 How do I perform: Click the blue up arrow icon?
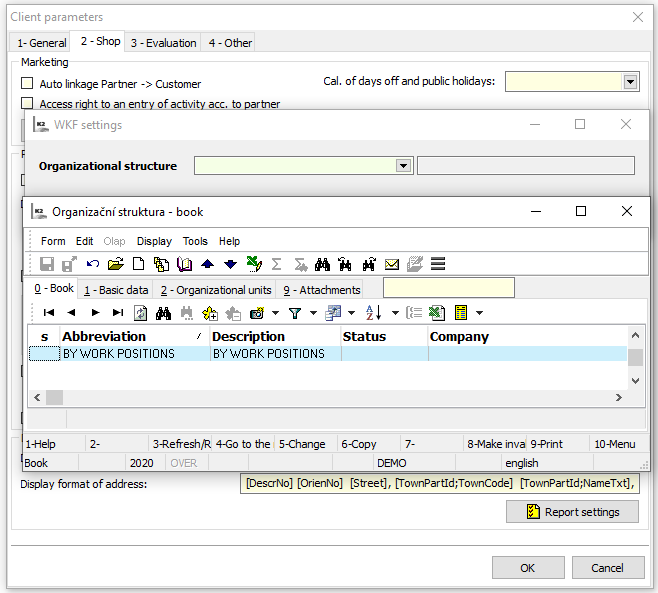coord(207,264)
